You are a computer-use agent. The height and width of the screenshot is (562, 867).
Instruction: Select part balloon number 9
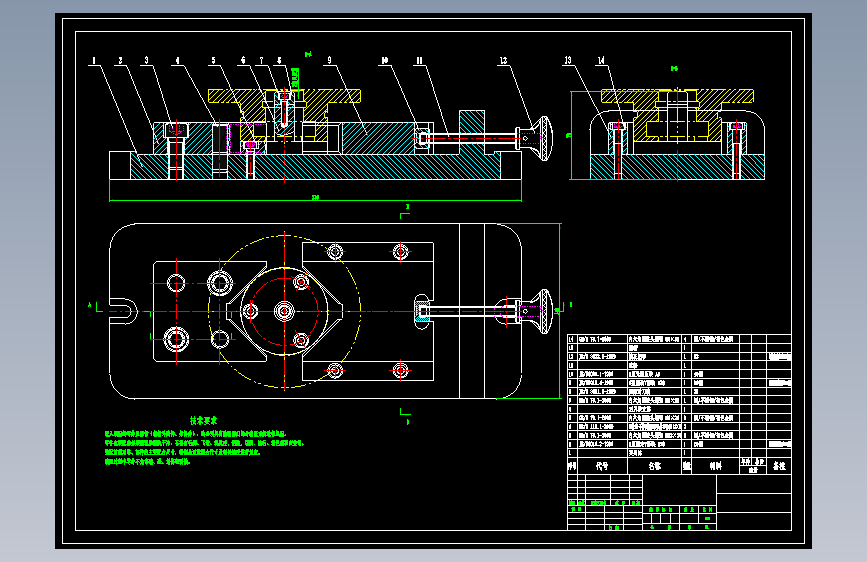pos(330,60)
